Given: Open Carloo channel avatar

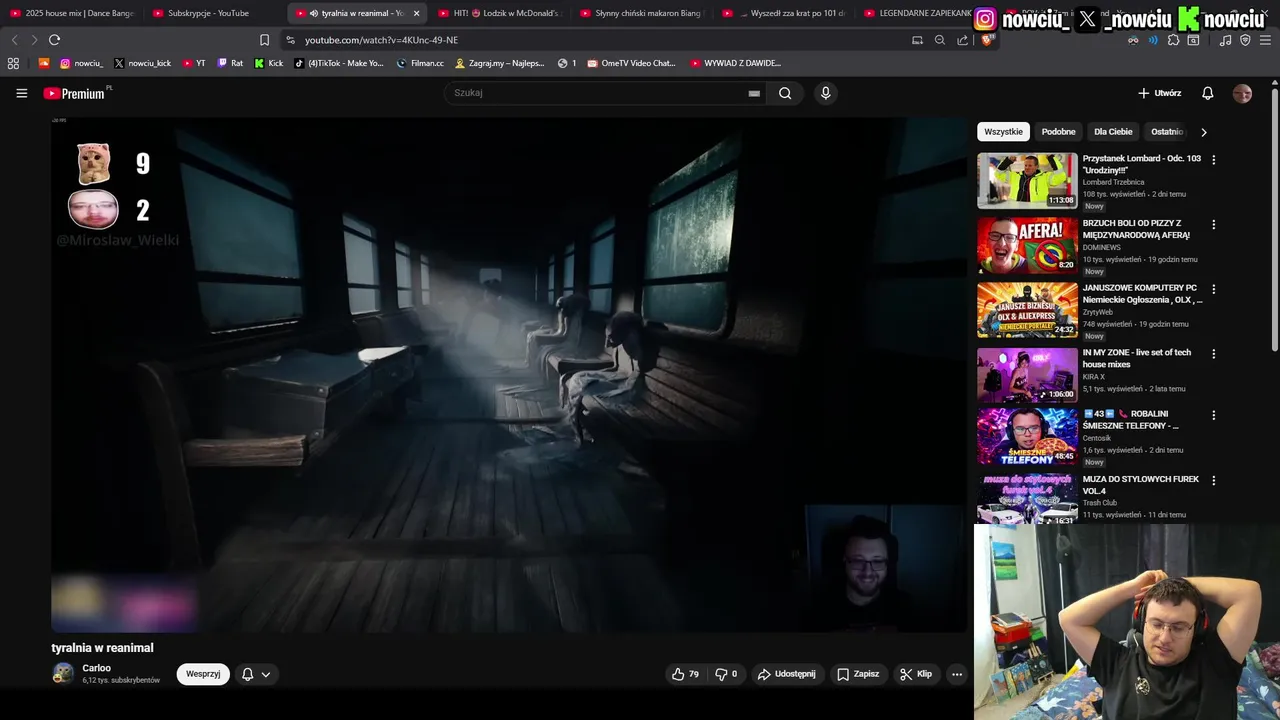Looking at the screenshot, I should coord(63,674).
